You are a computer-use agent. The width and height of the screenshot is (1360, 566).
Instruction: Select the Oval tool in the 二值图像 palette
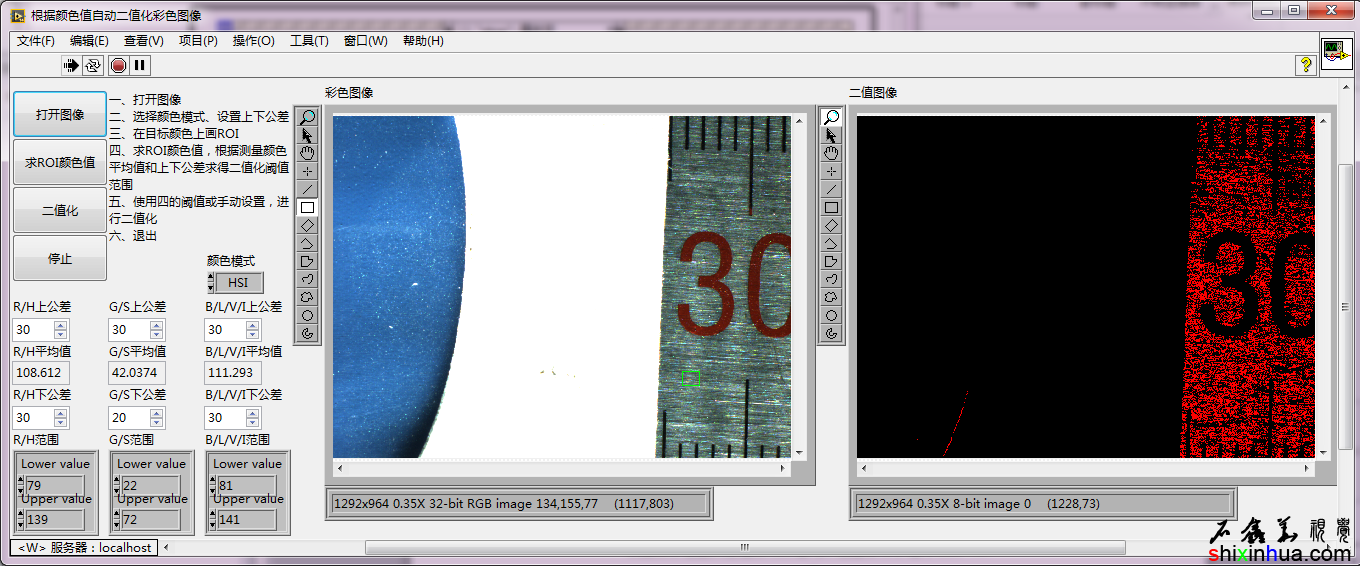pos(831,316)
